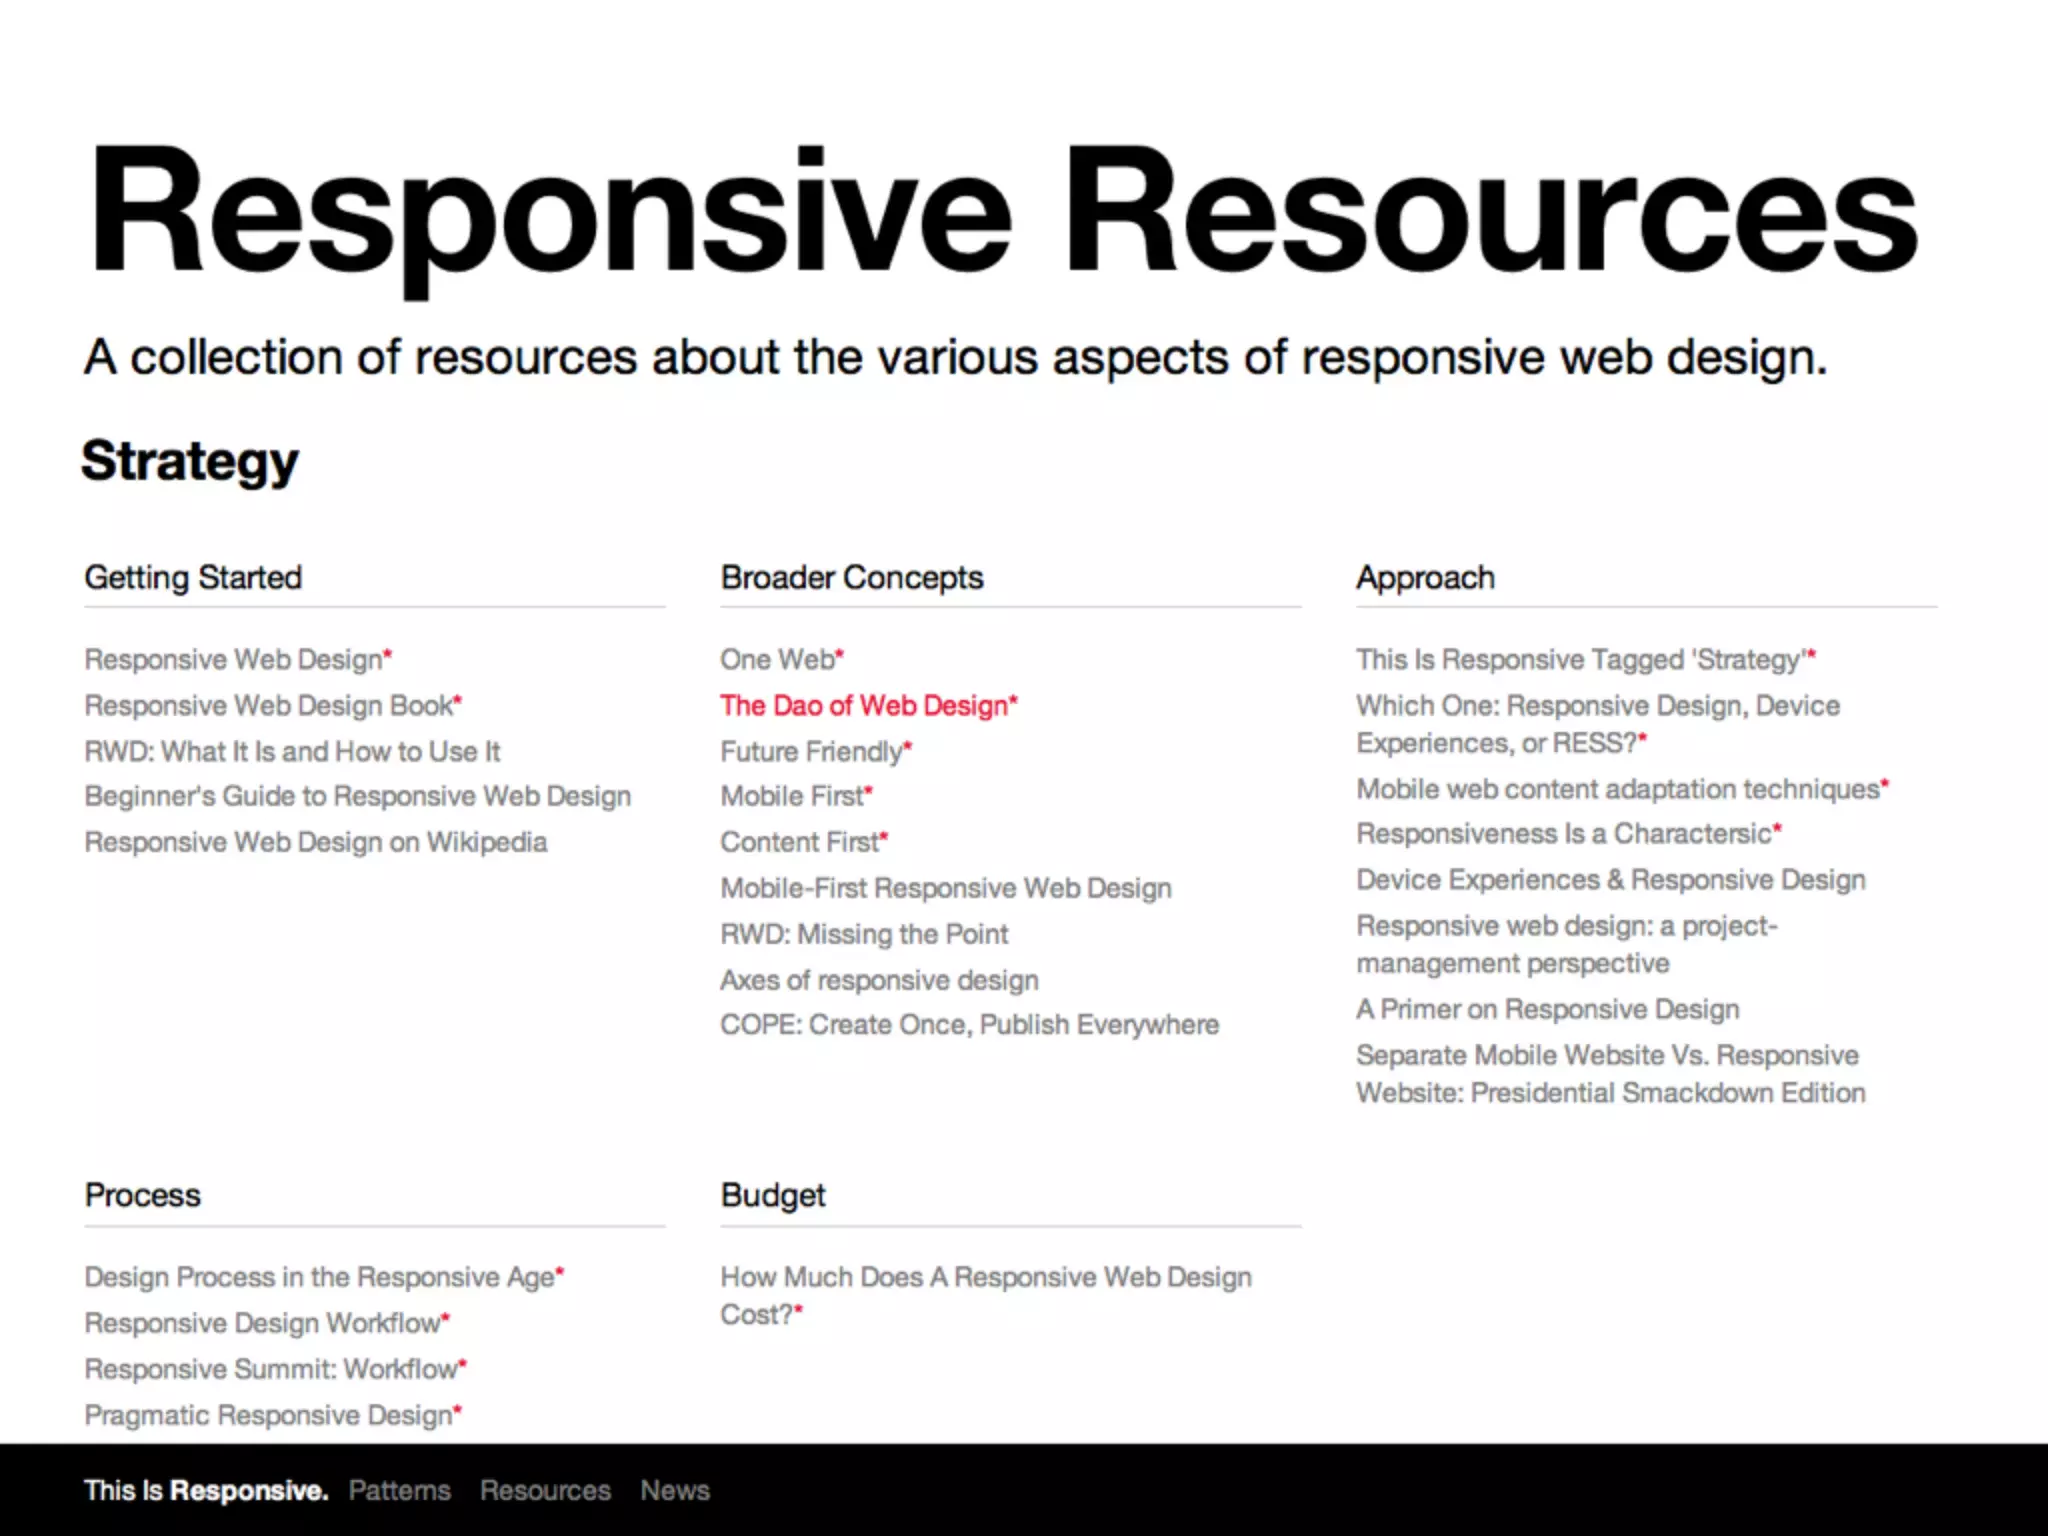Follow the Future Friendly link
Image resolution: width=2048 pixels, height=1536 pixels.
click(x=812, y=752)
